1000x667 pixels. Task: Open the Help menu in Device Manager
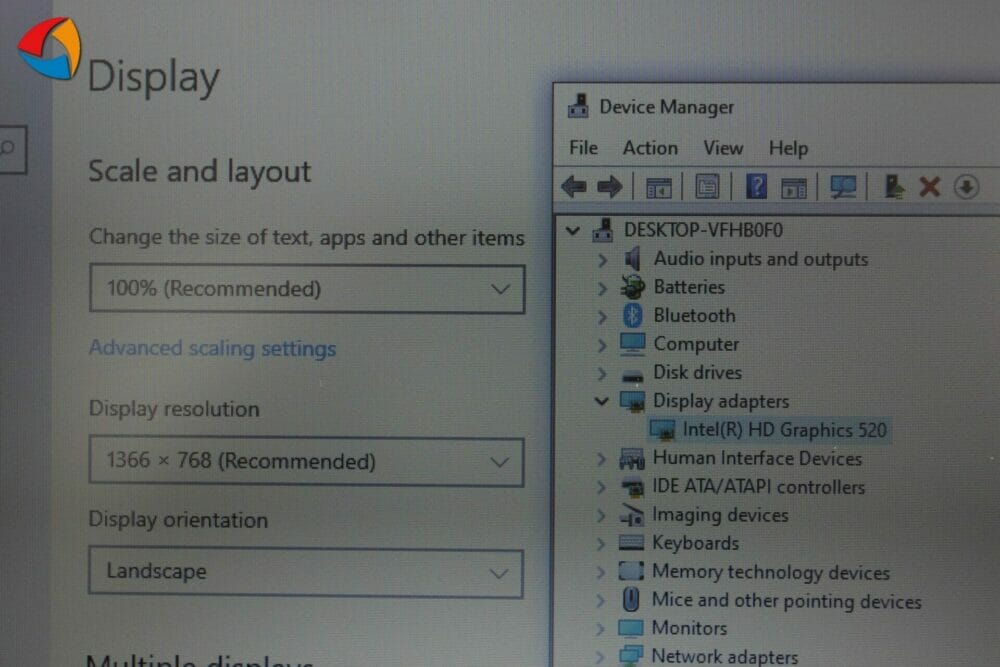pyautogui.click(x=788, y=149)
